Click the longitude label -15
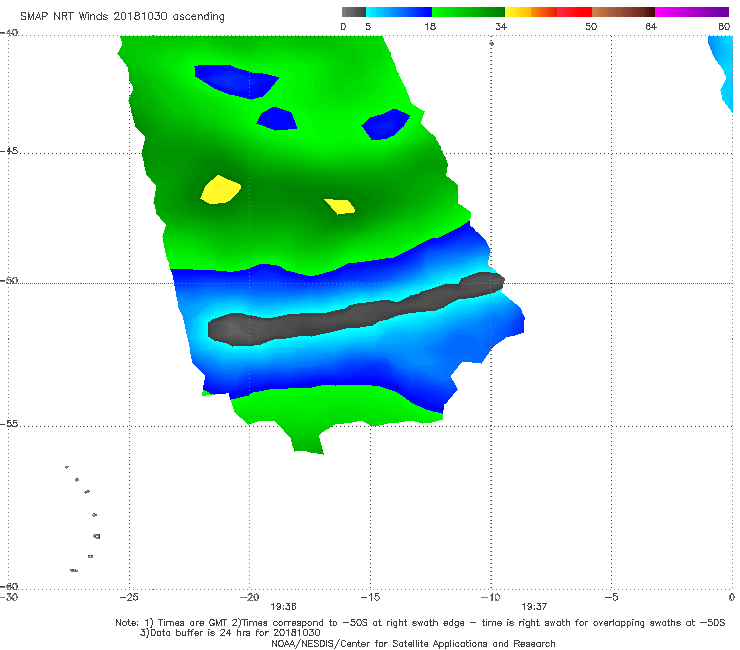This screenshot has width=740, height=650. tap(370, 597)
